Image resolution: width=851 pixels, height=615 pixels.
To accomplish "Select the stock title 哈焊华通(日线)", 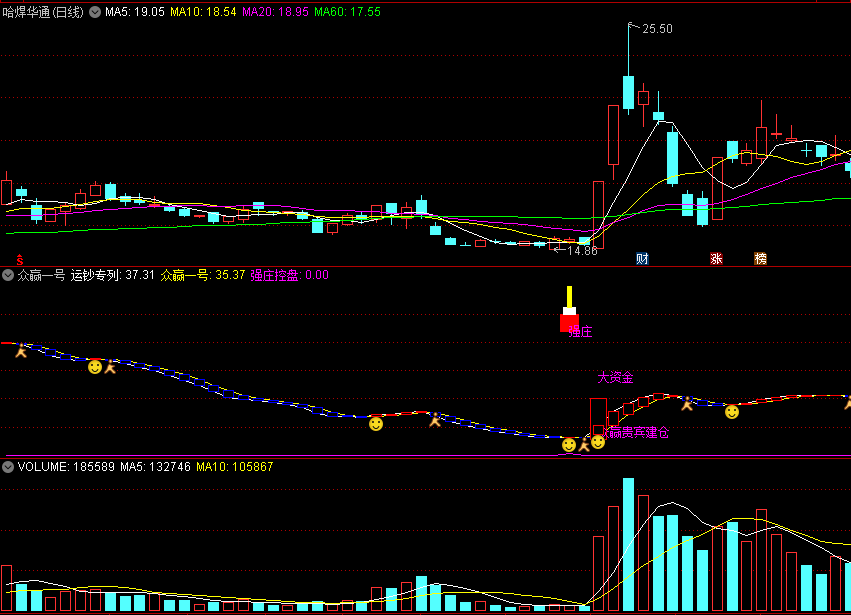I will (43, 12).
